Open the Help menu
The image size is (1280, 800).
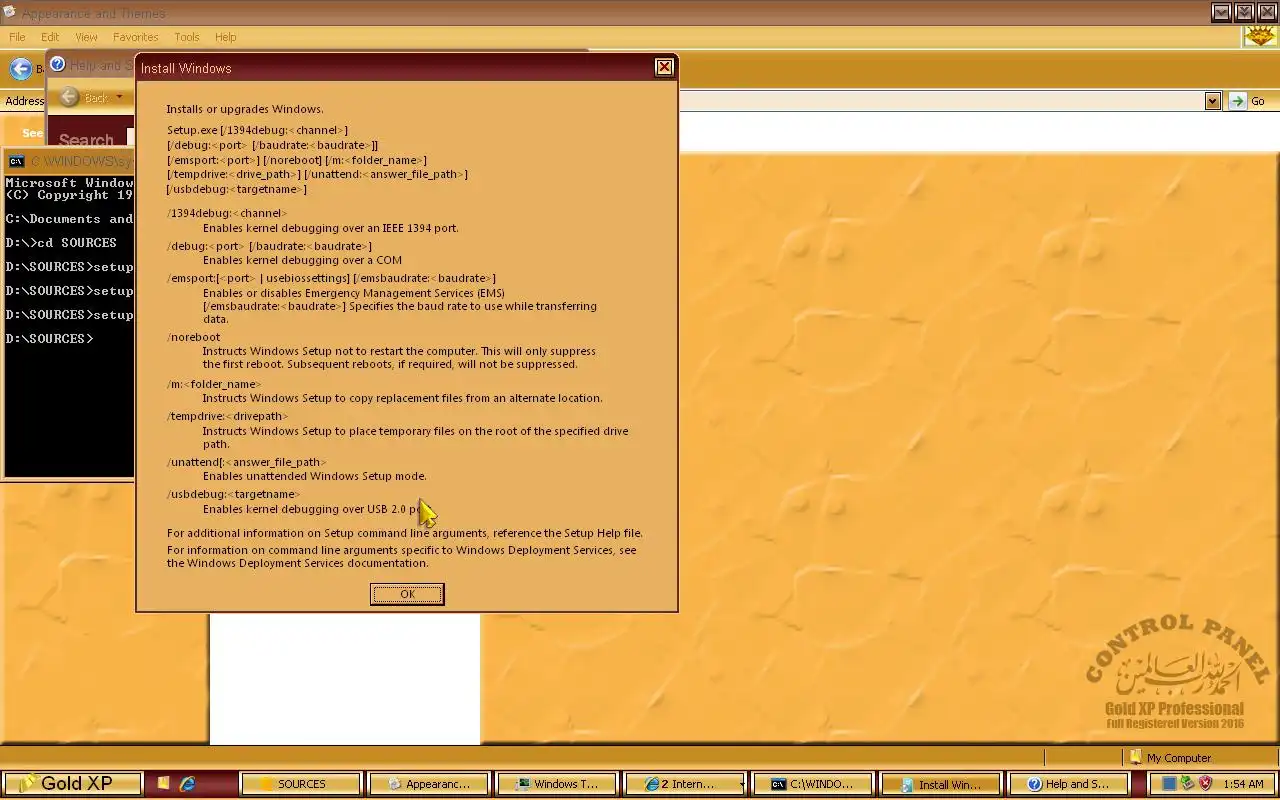[225, 37]
